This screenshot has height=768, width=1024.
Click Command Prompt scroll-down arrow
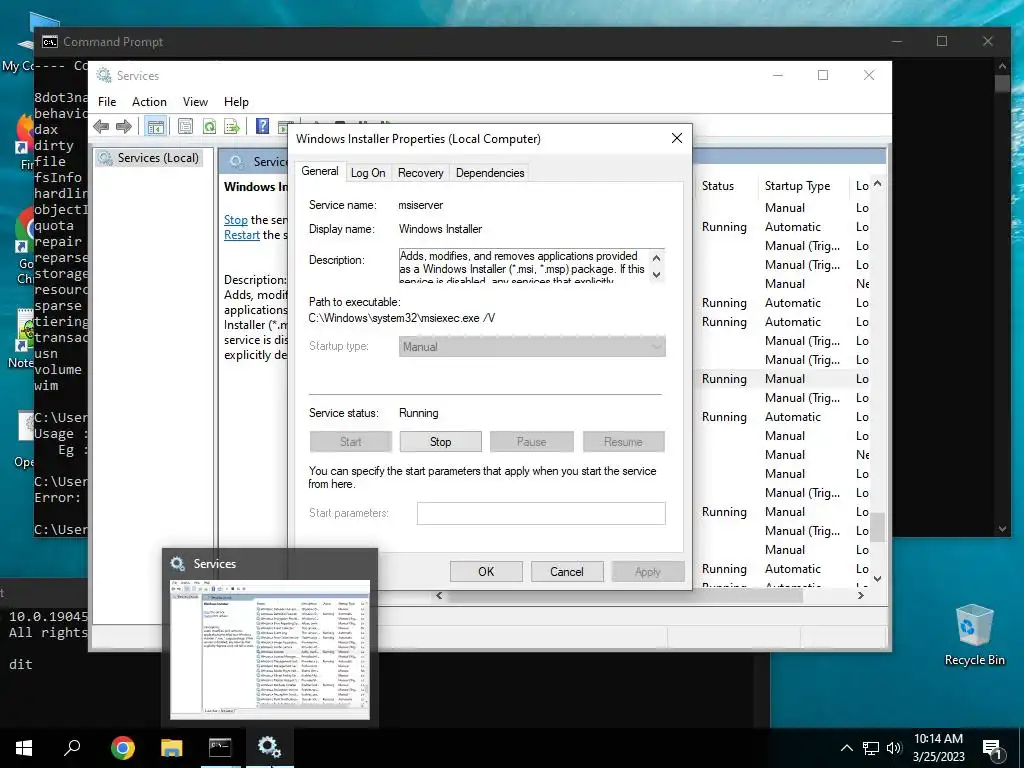[x=1002, y=529]
